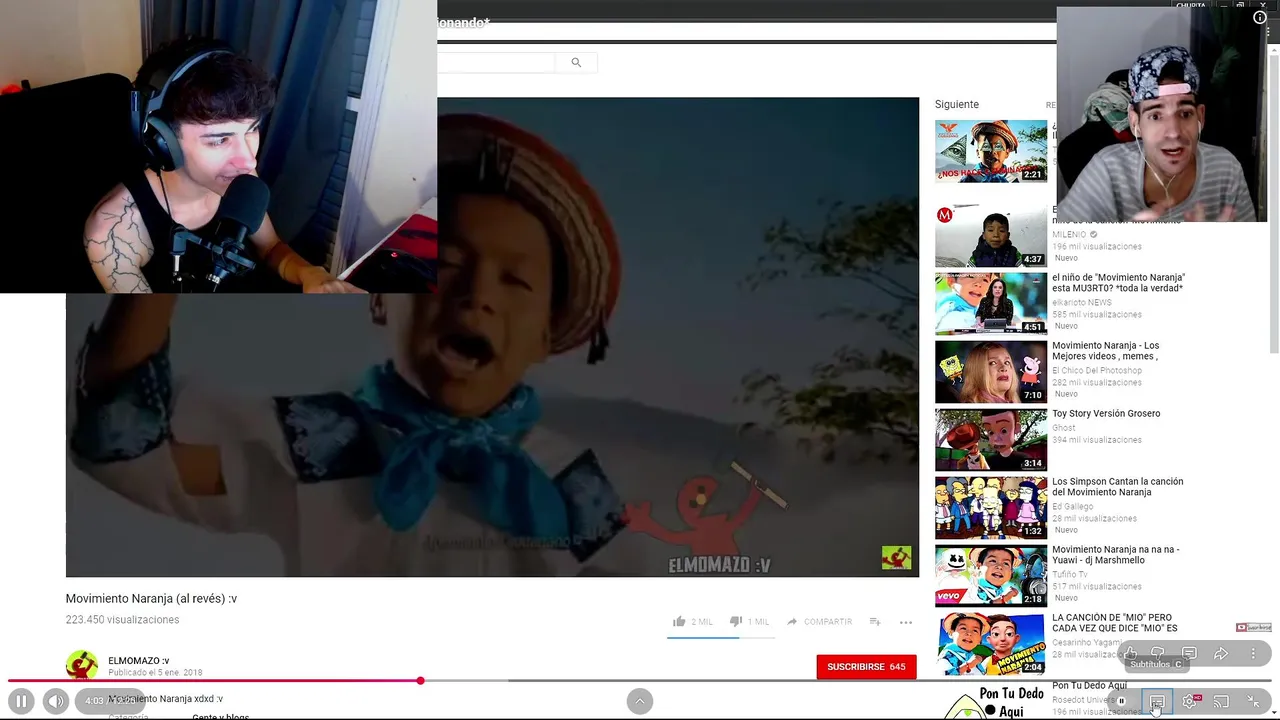Click the subscribe watermark beside suggested videos
1280x720 pixels.
(1254, 627)
